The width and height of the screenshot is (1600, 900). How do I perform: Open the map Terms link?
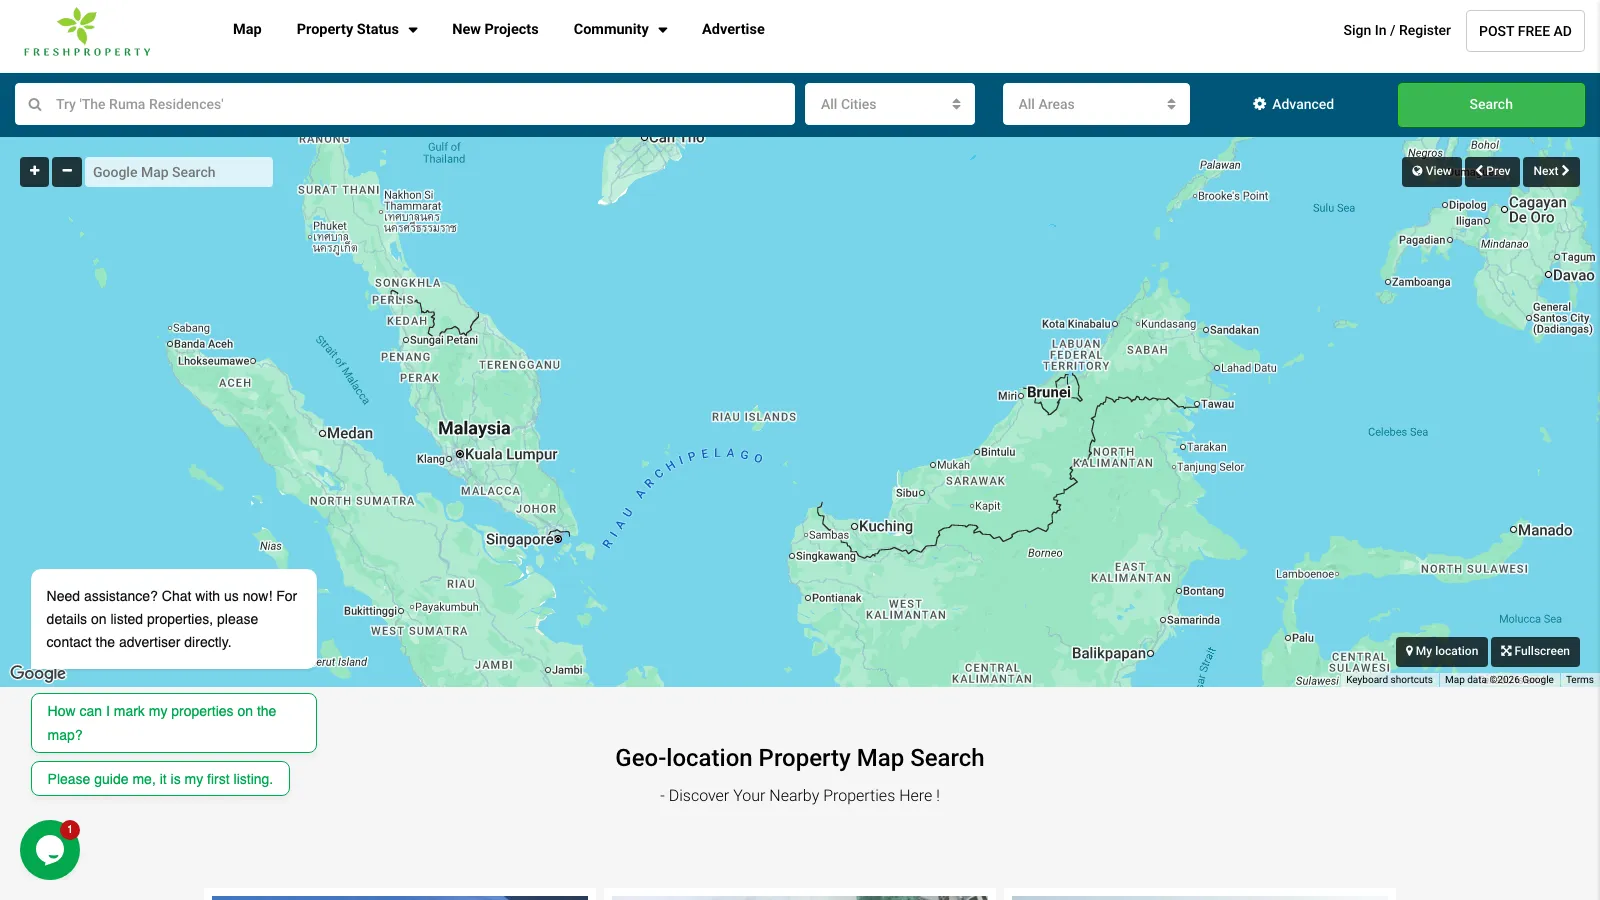(1580, 680)
